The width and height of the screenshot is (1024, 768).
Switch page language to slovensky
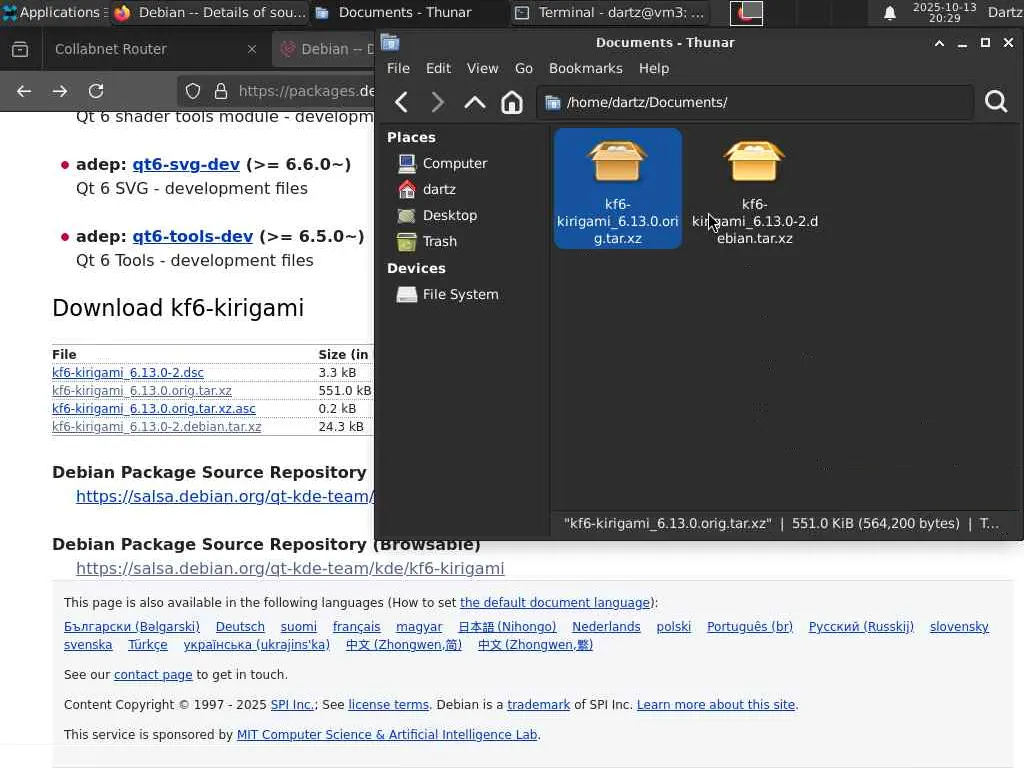pyautogui.click(x=959, y=627)
